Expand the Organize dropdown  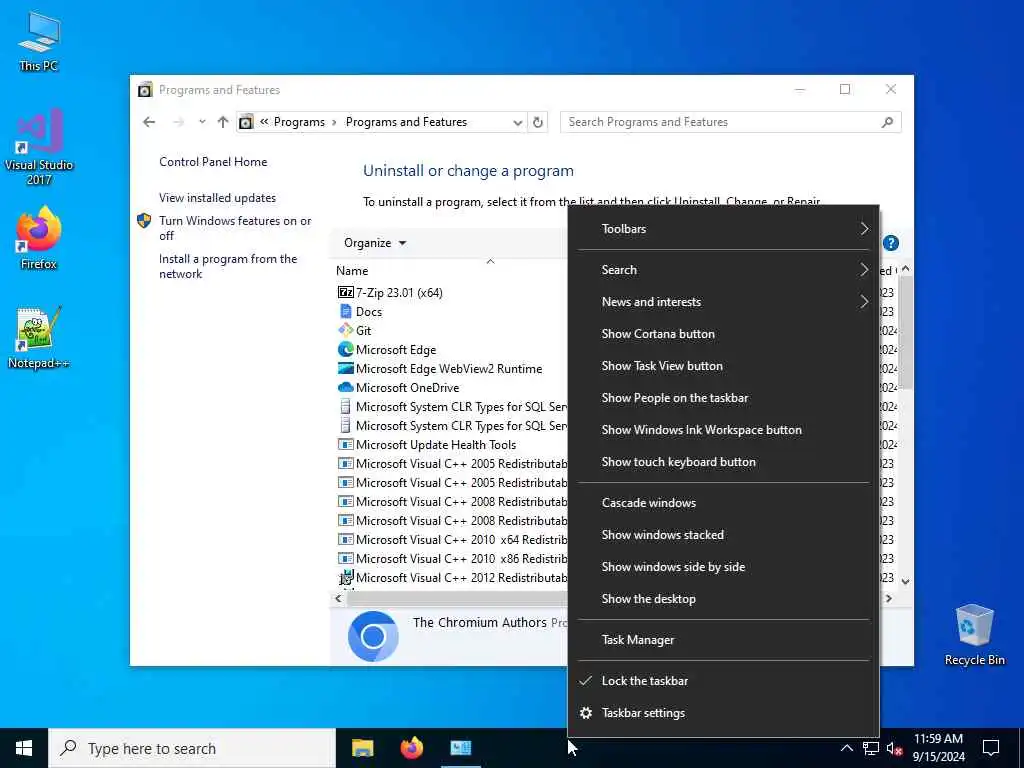pos(375,243)
